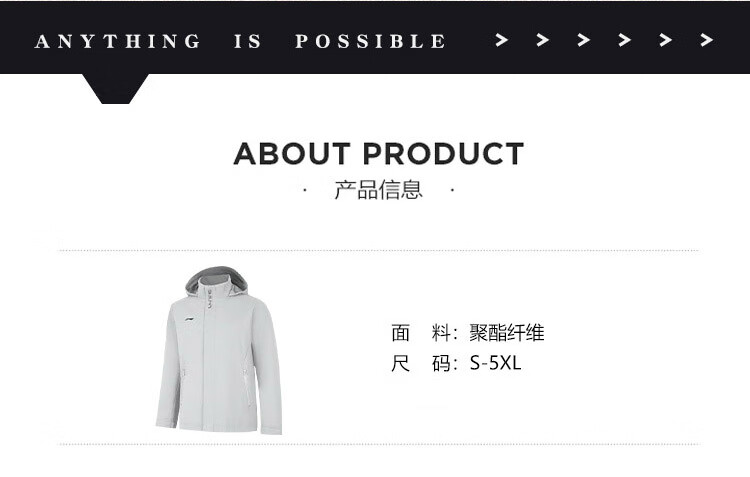
Task: Click the last chevron arrow in the banner
Action: point(706,40)
